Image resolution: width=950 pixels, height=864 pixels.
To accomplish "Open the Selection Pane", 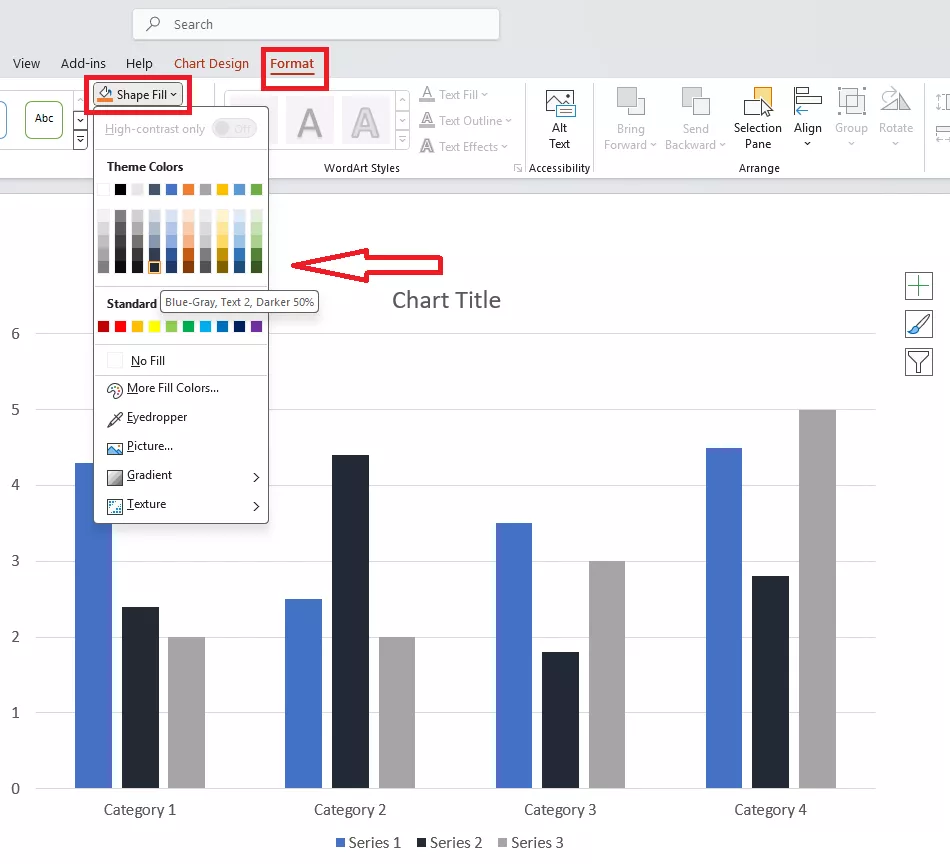I will pos(757,119).
